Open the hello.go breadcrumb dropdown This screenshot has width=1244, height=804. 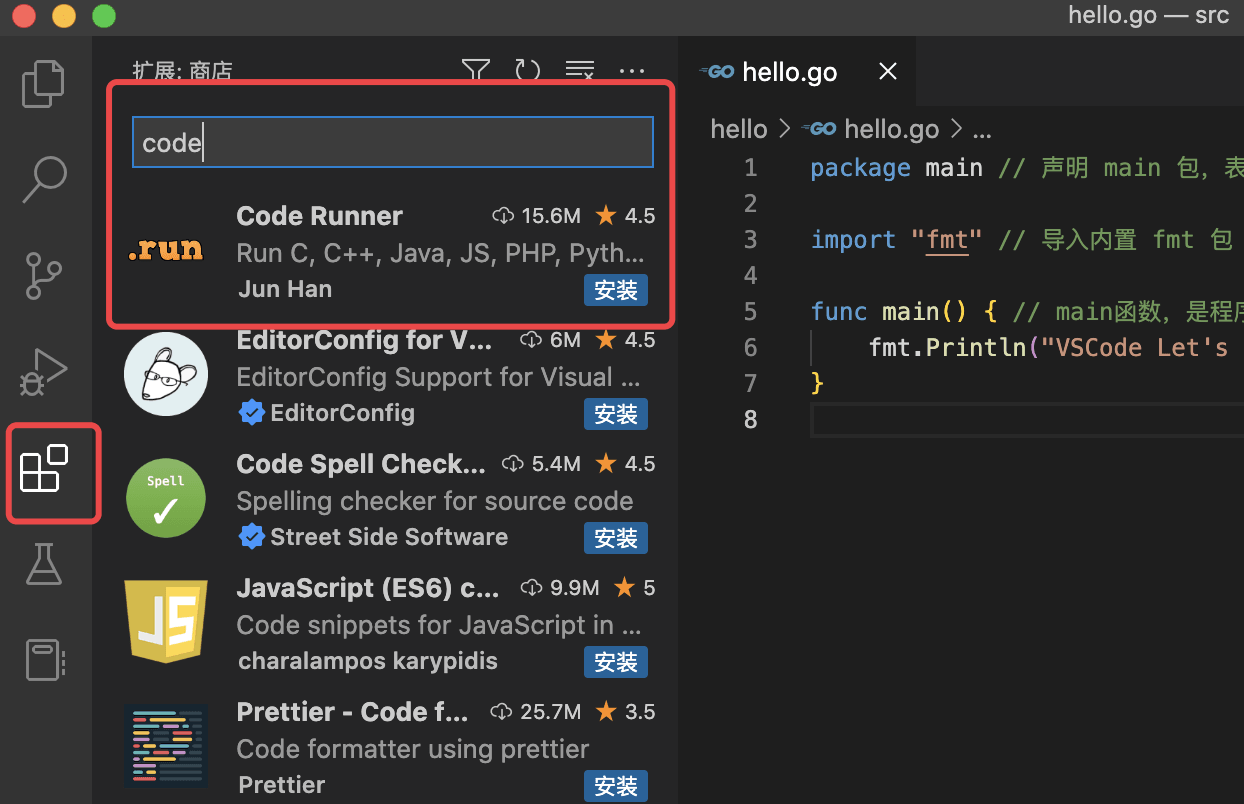(x=890, y=128)
